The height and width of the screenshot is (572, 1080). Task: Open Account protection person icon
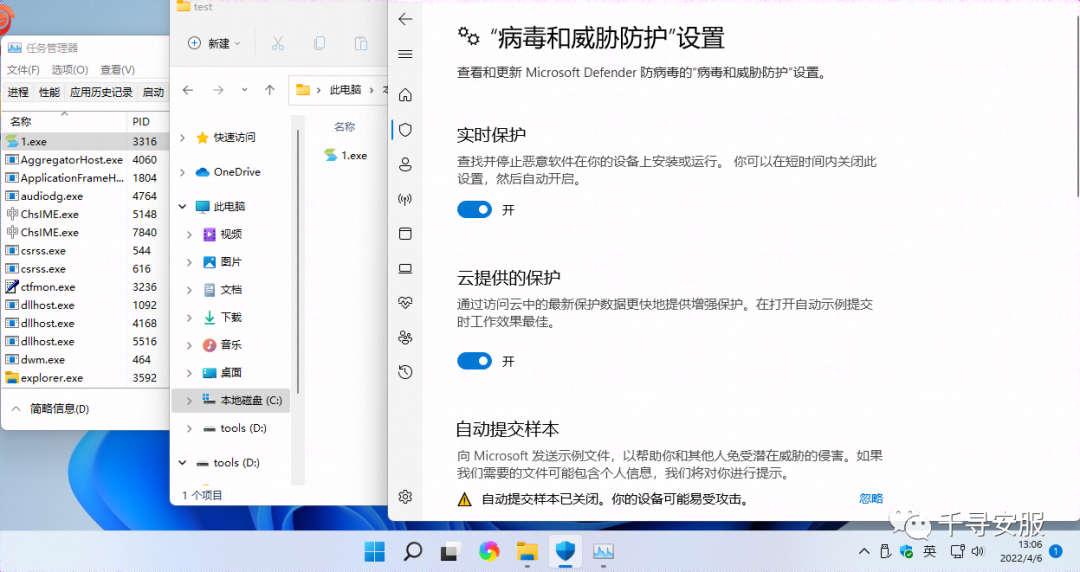[x=406, y=164]
